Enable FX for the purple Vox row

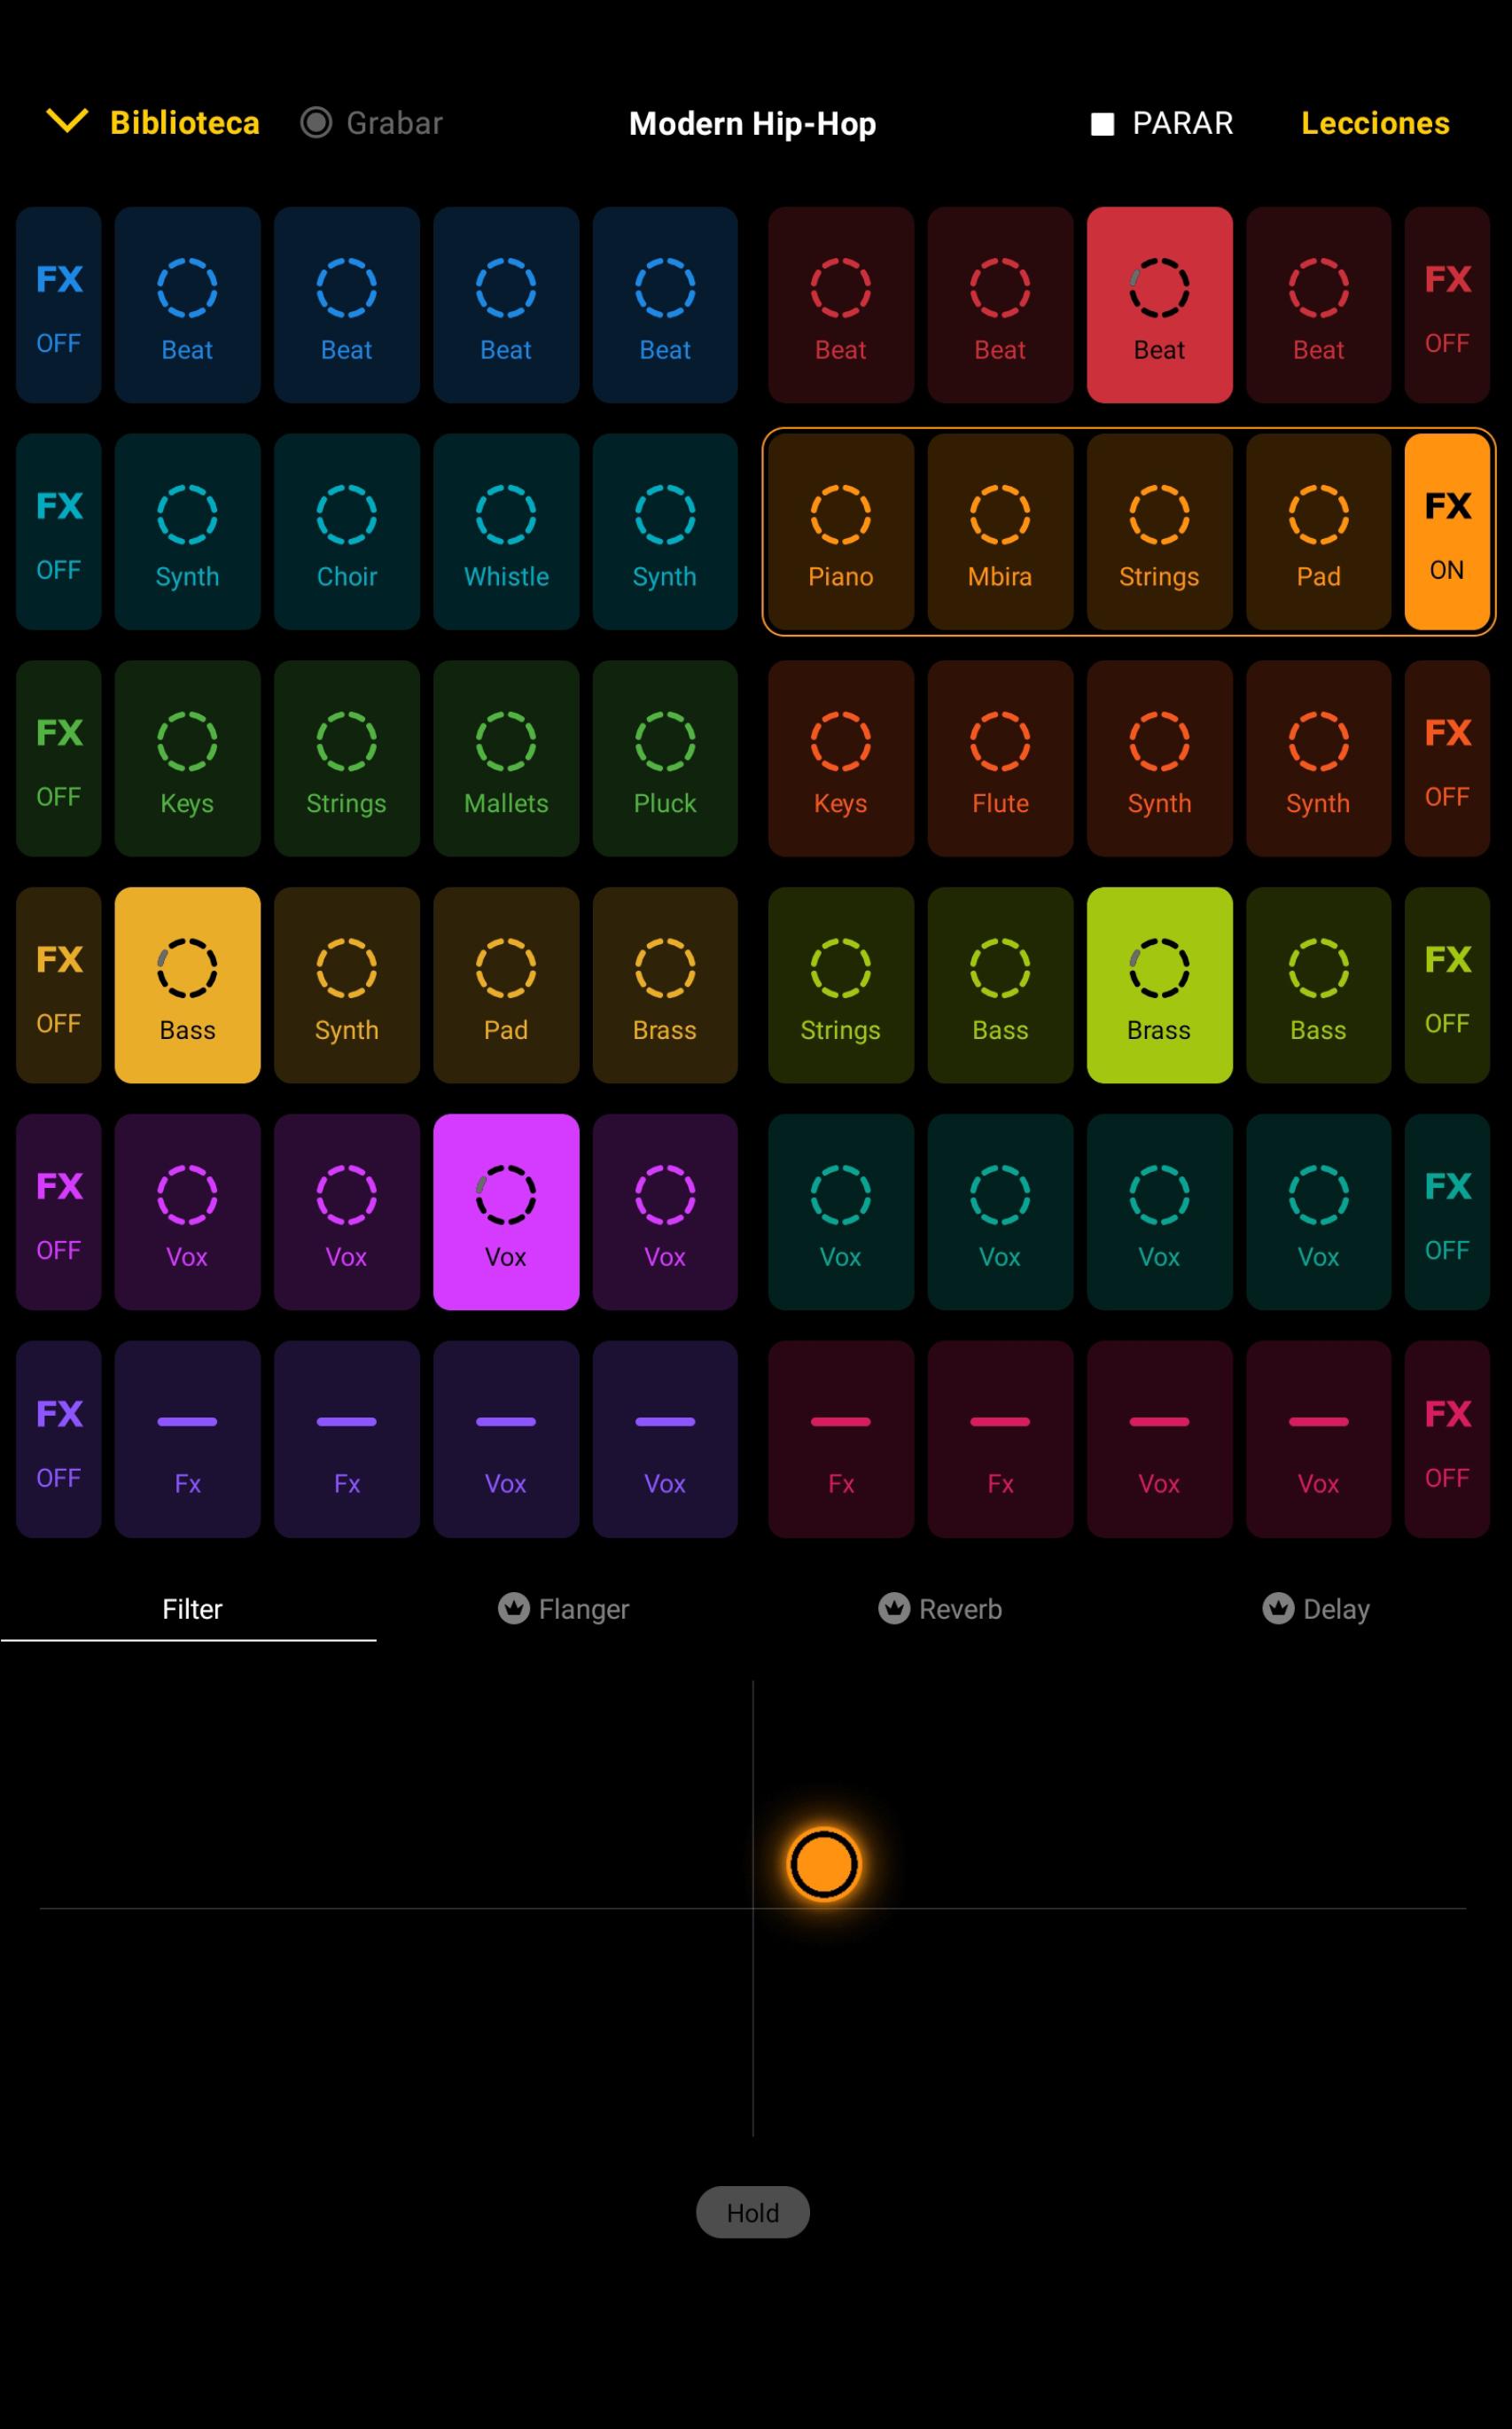(58, 1212)
